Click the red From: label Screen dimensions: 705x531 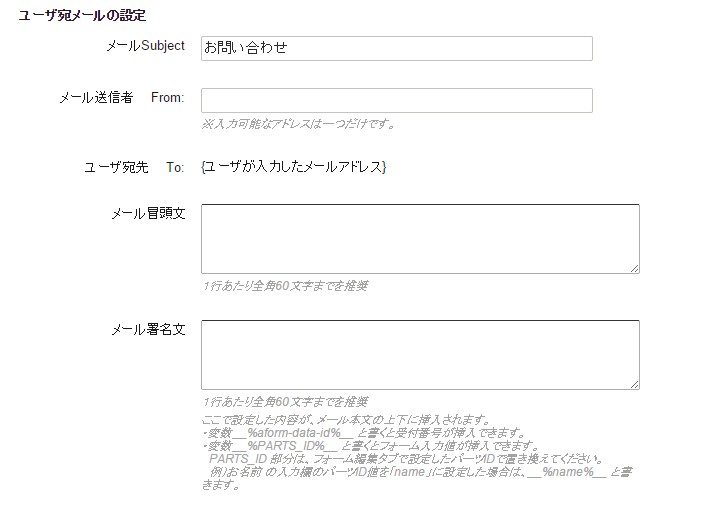167,98
